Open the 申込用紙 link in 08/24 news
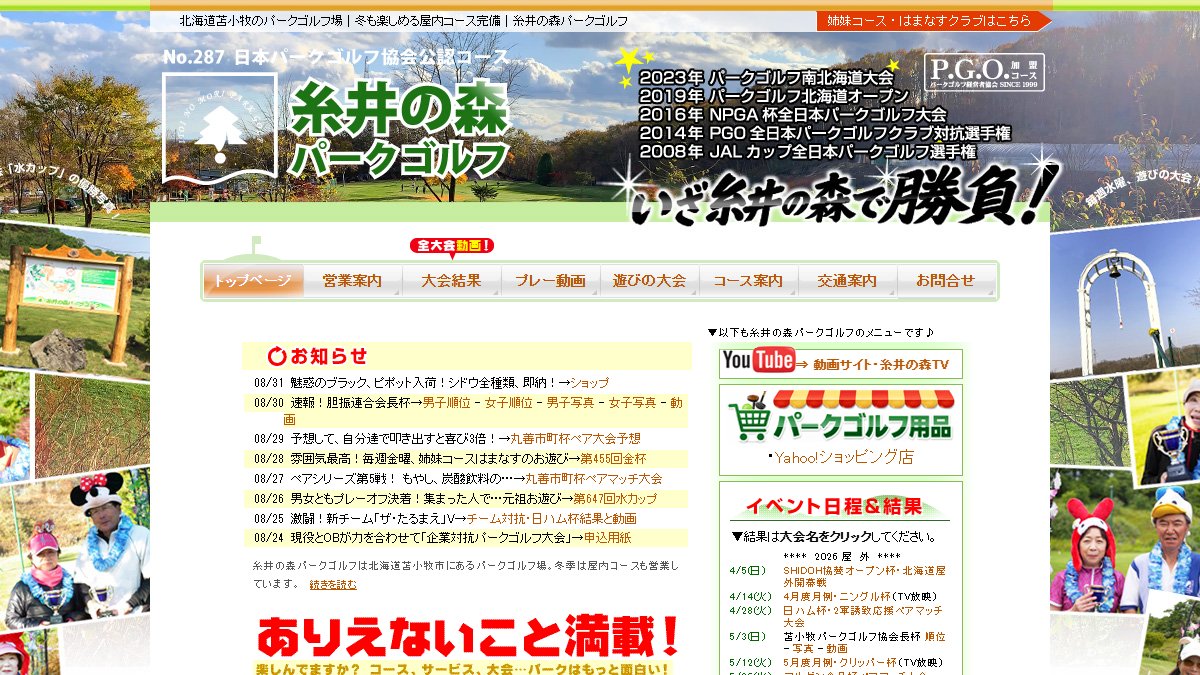1200x675 pixels. [x=608, y=537]
